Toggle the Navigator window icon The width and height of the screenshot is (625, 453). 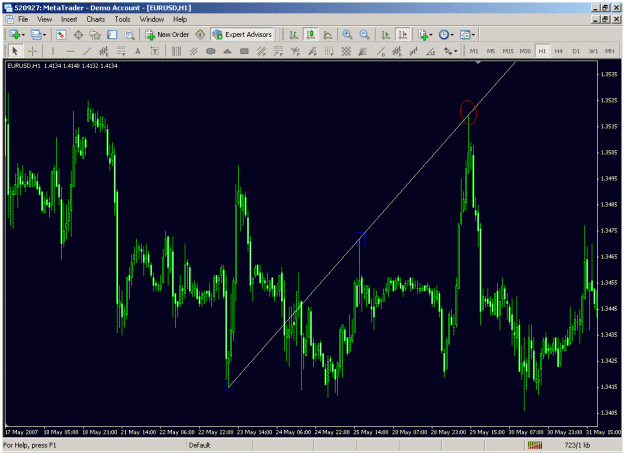95,35
